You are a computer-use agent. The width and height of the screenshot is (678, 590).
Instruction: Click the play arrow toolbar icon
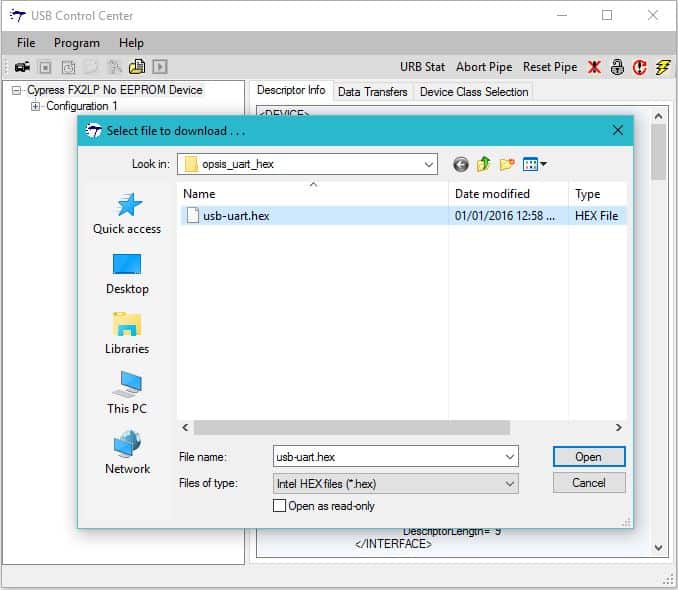(160, 67)
